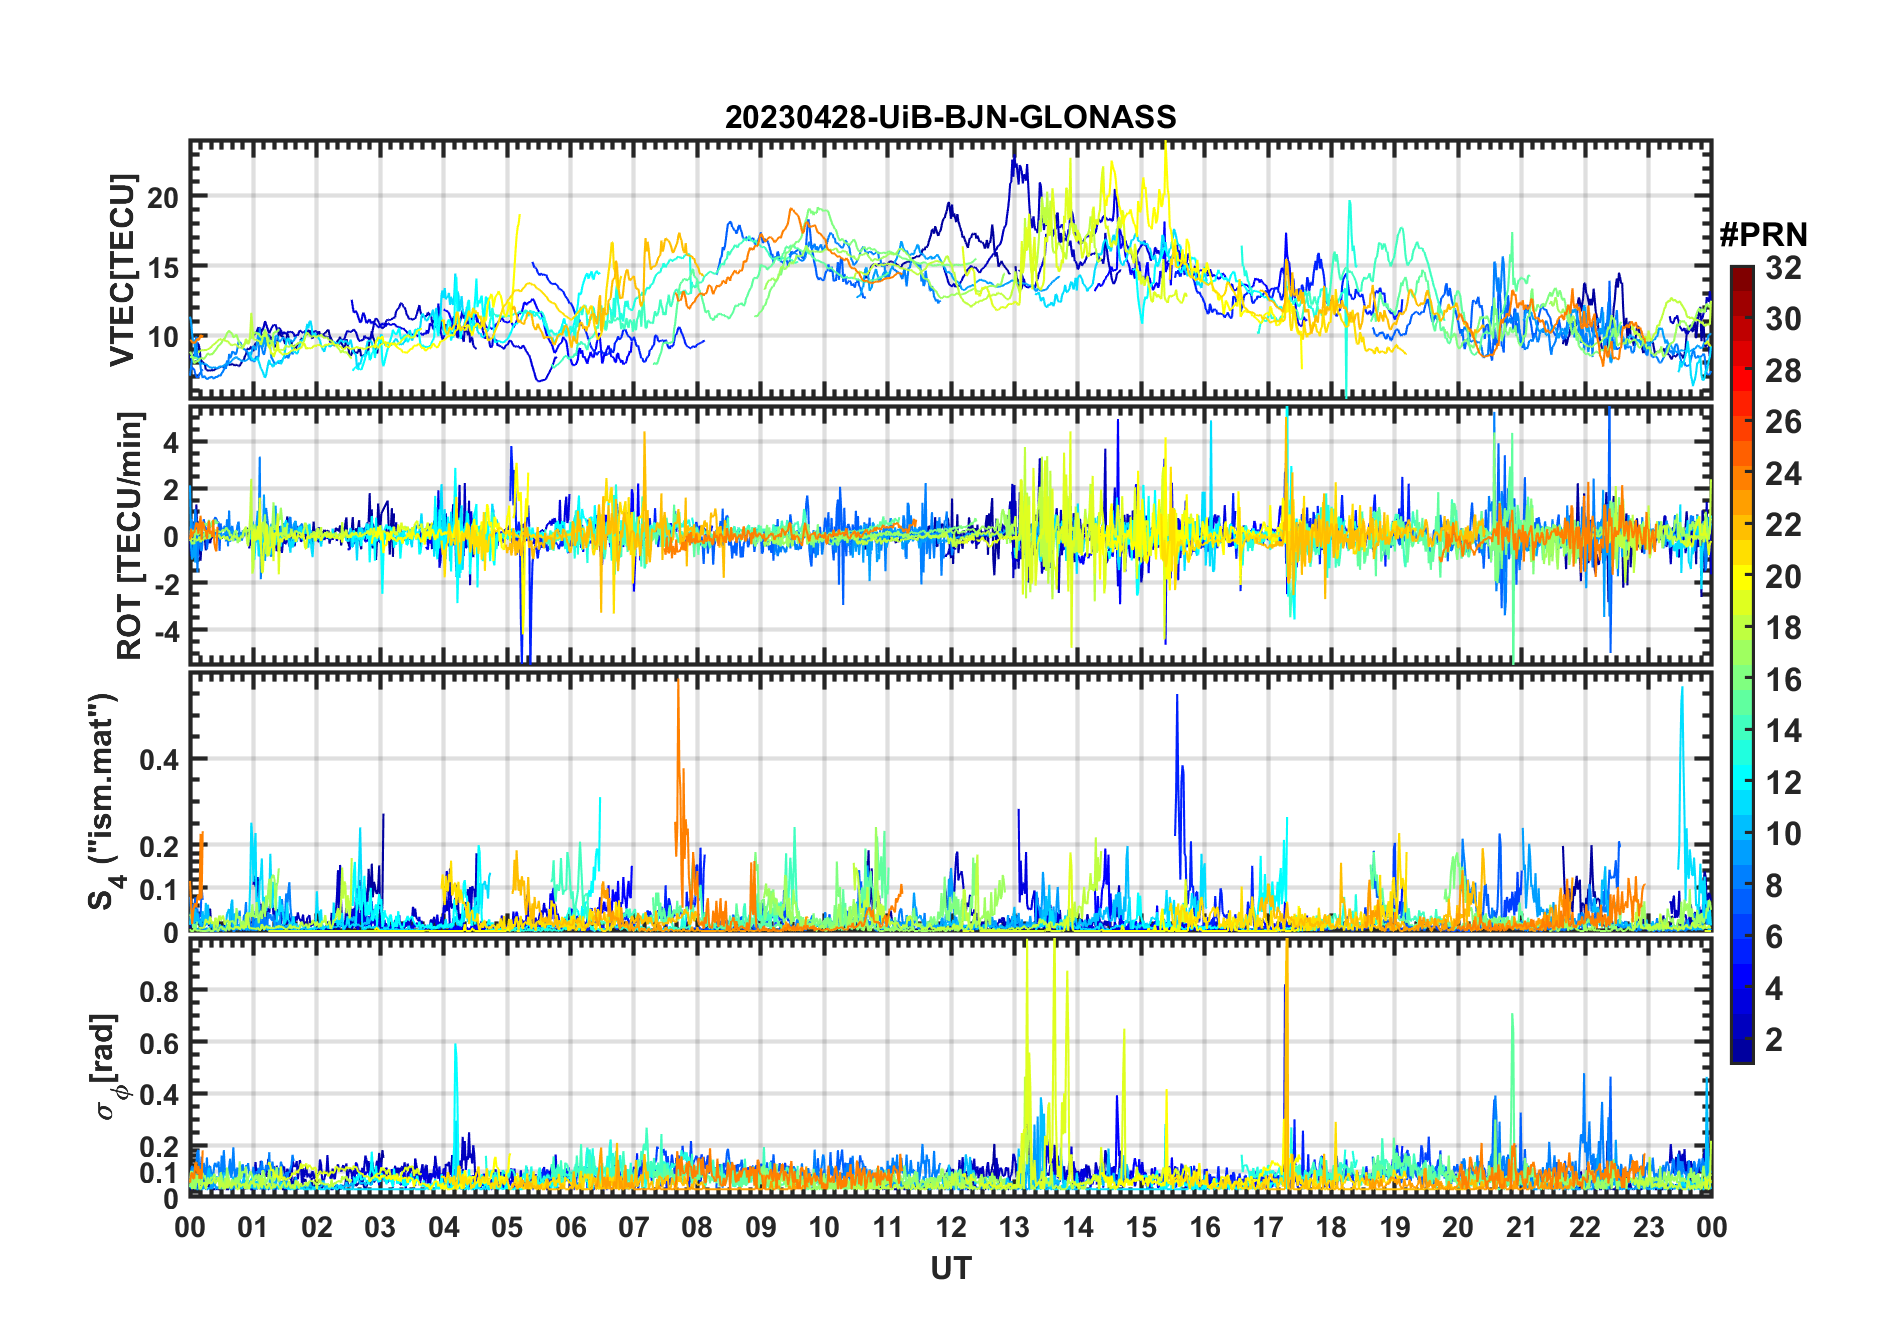Click the 18 hour tick label on the UT axis
Viewport: 1902px width, 1330px height.
click(1331, 1228)
